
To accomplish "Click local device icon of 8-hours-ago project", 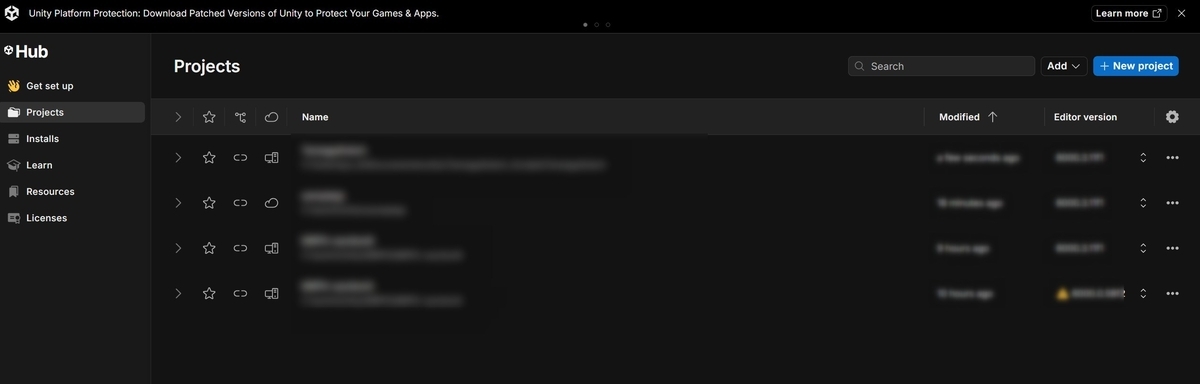I will coord(271,248).
